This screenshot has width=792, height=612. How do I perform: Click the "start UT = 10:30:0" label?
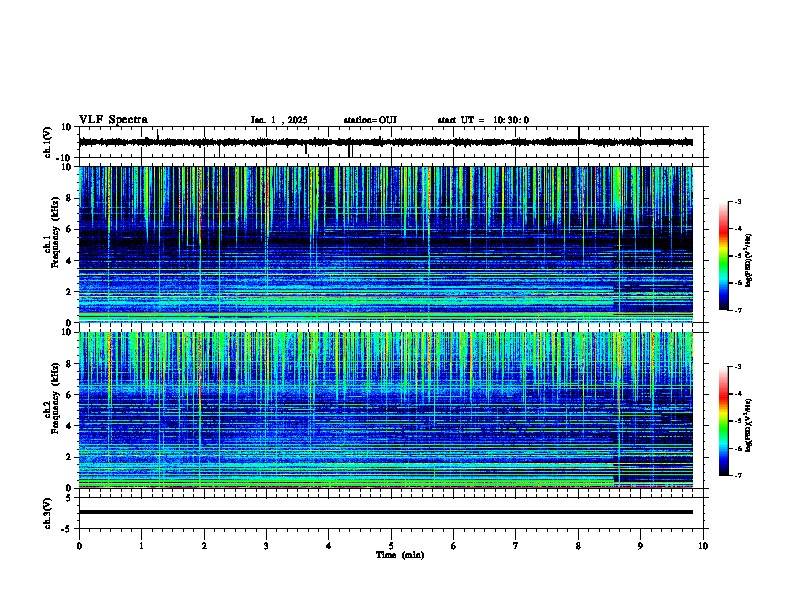pos(483,120)
